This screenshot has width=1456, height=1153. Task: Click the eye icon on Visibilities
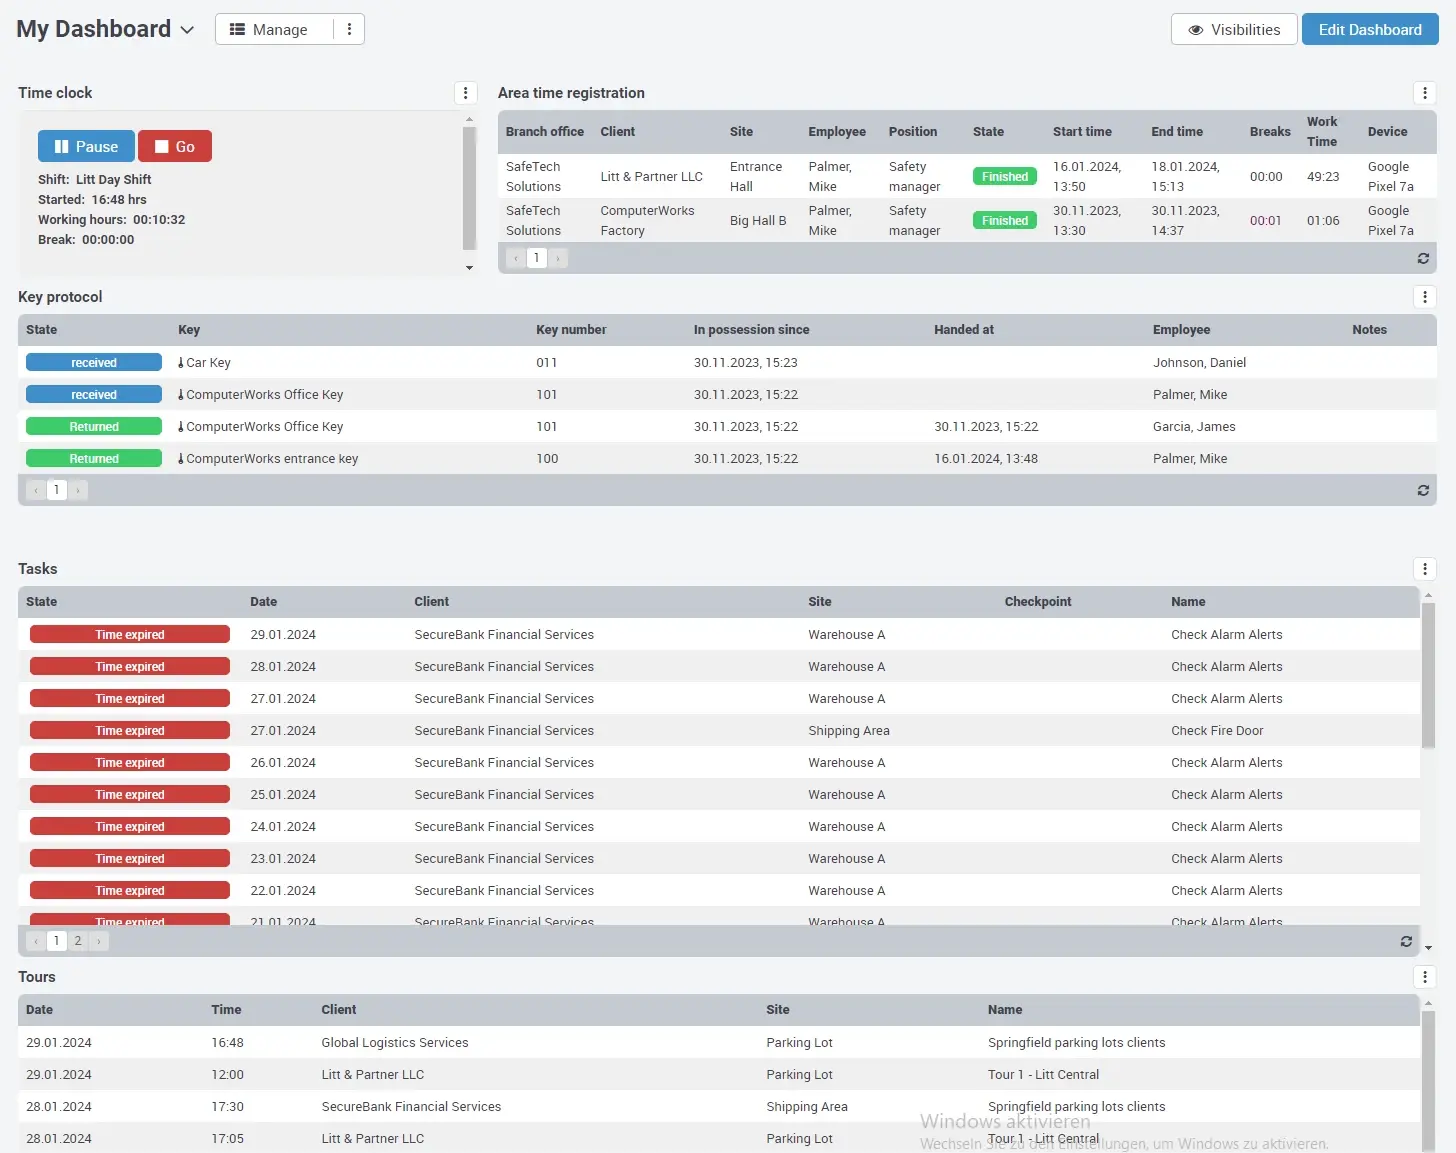click(1196, 29)
